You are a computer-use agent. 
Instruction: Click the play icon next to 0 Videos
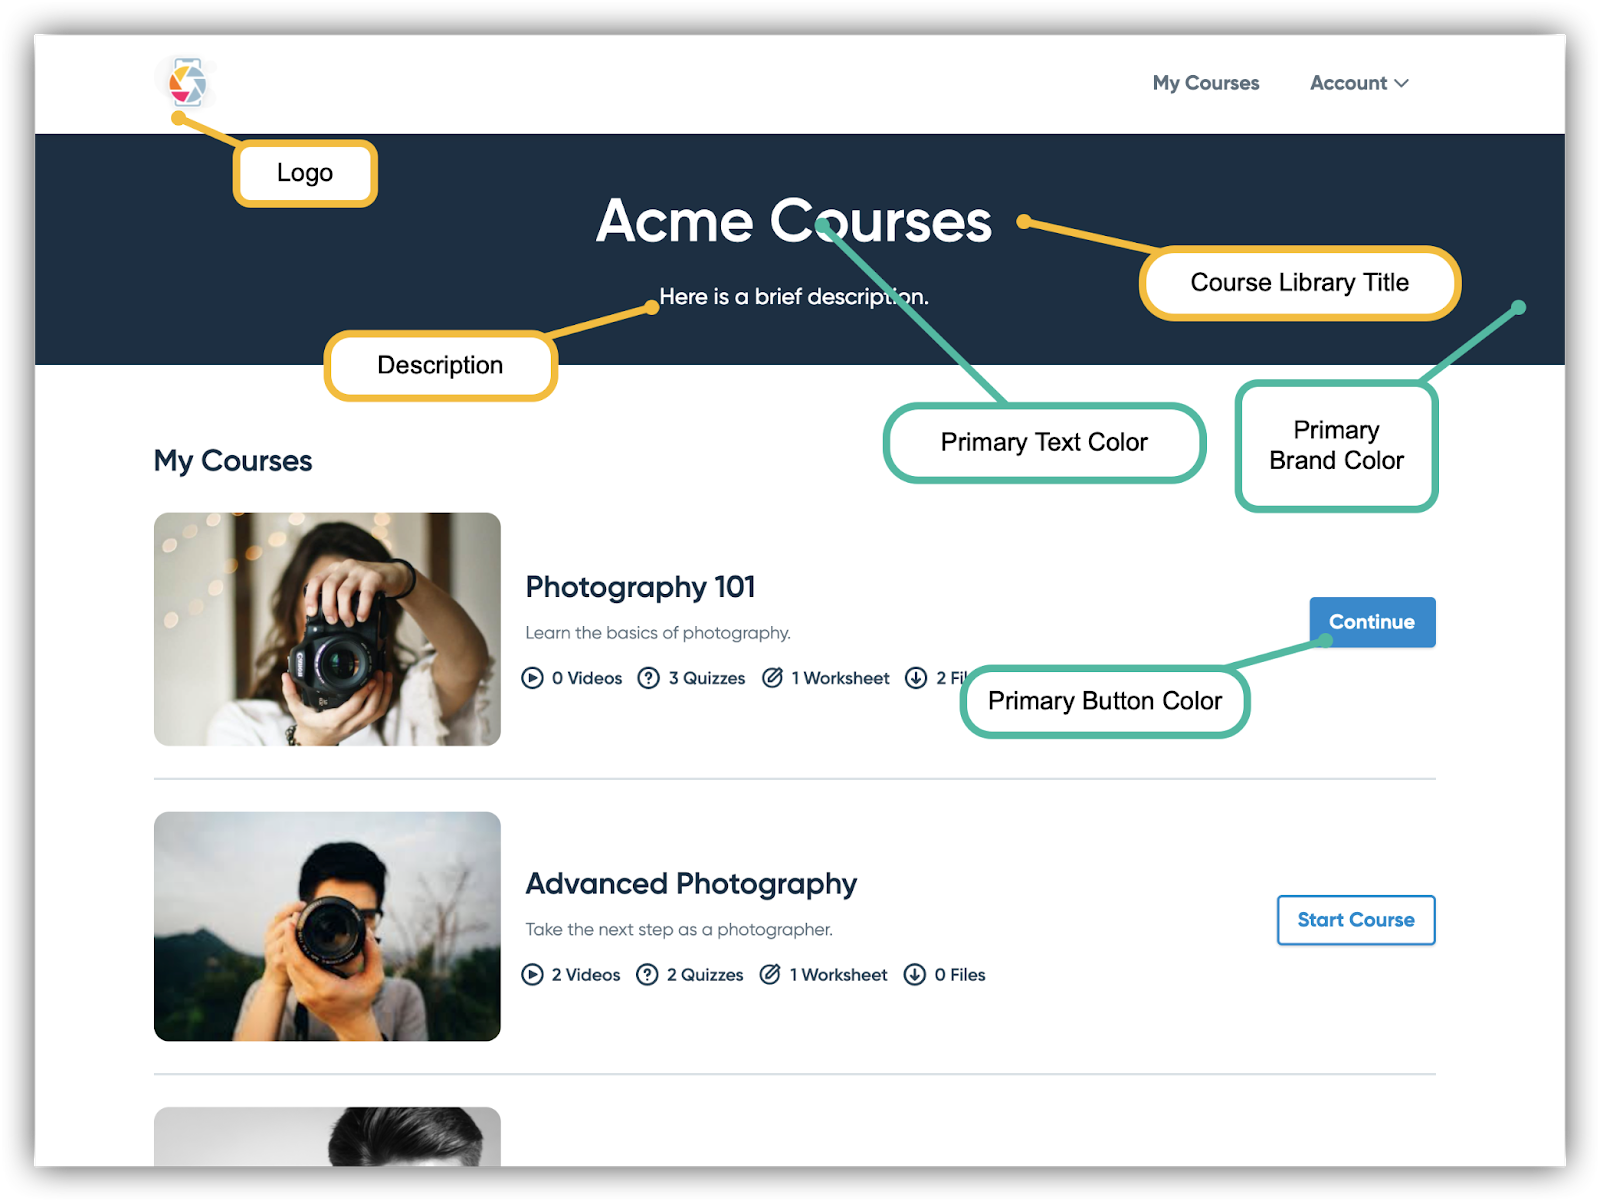[534, 678]
